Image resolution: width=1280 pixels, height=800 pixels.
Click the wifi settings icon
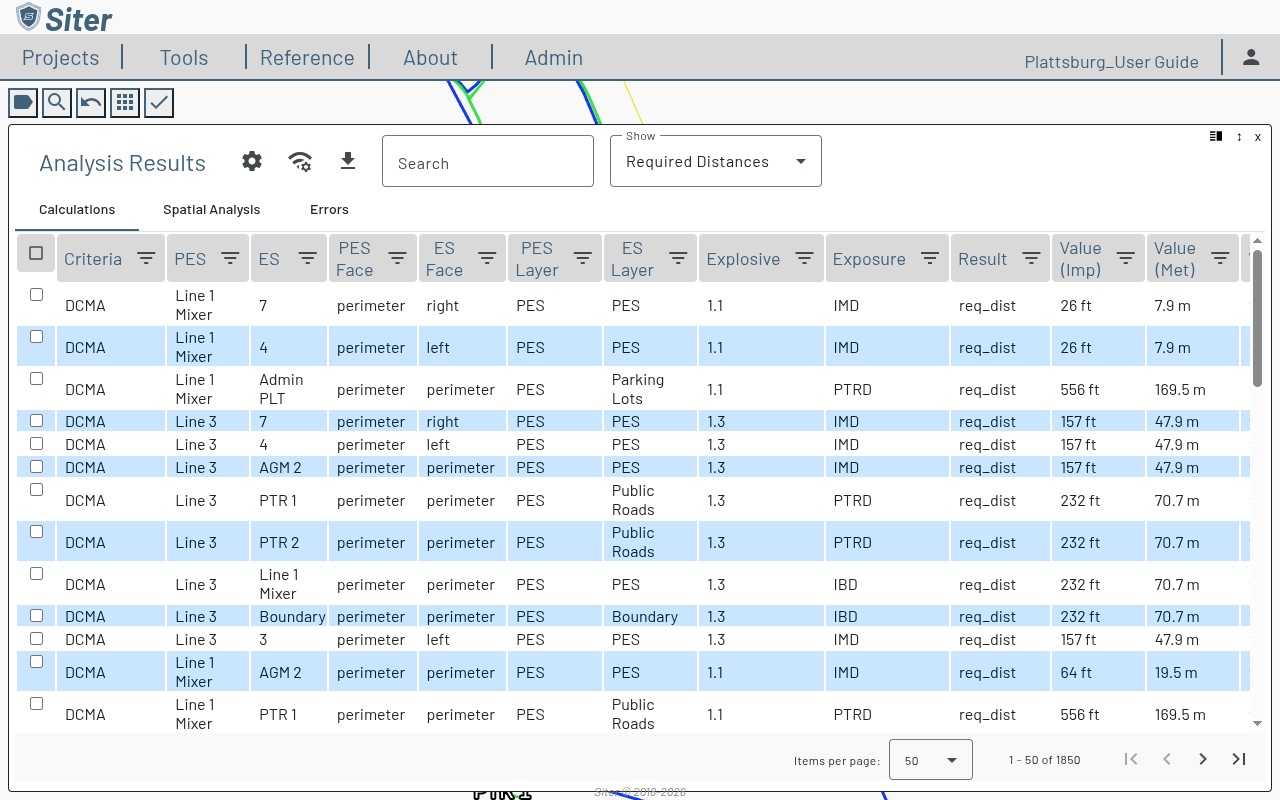(x=300, y=162)
